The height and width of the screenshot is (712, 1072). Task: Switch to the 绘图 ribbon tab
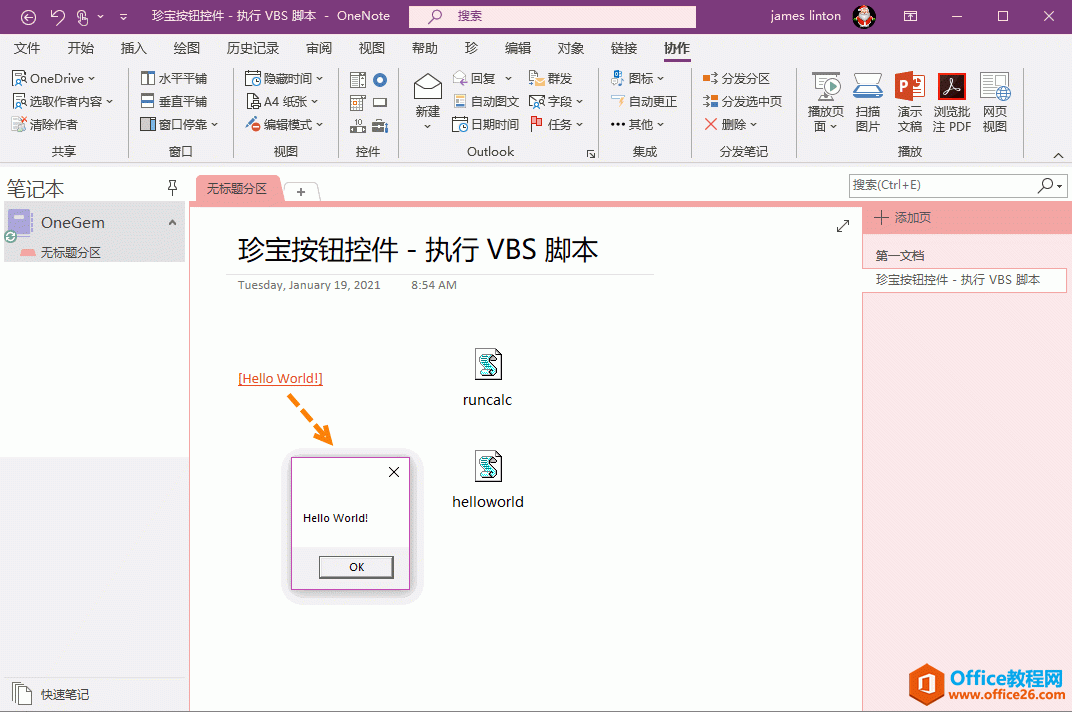pyautogui.click(x=187, y=48)
